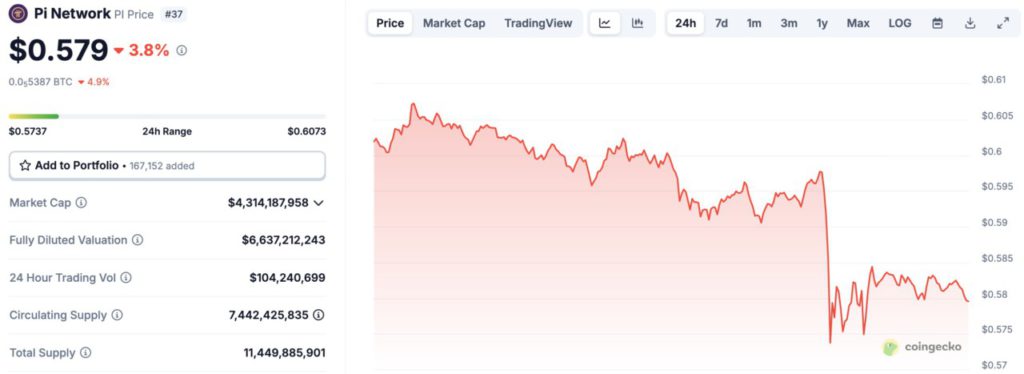Switch to candlestick chart icon
This screenshot has height=374, width=1024.
click(x=637, y=23)
